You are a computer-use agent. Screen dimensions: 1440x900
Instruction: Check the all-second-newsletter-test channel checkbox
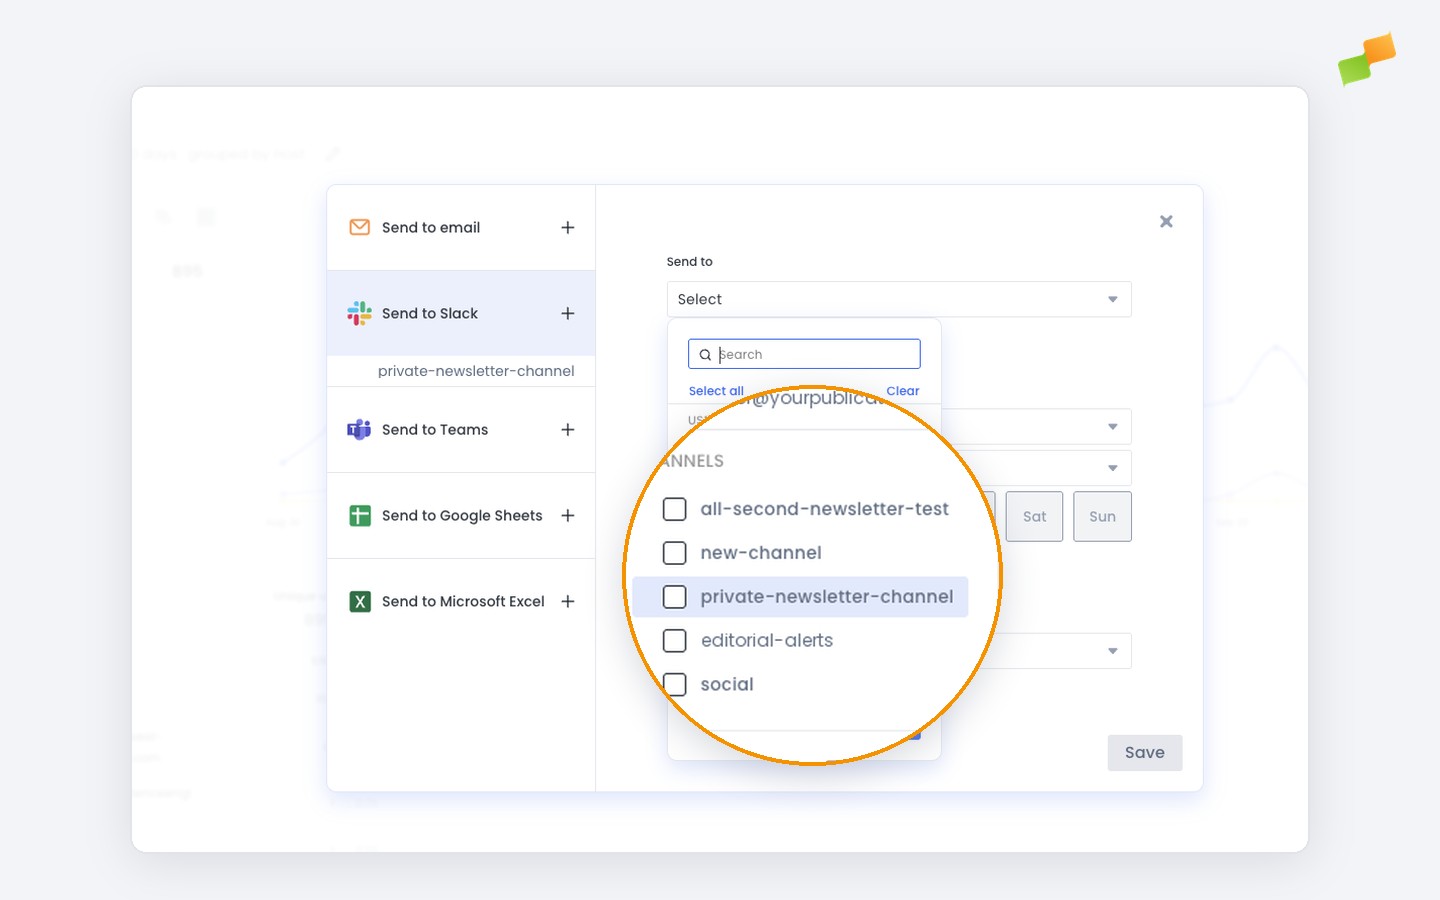coord(675,509)
